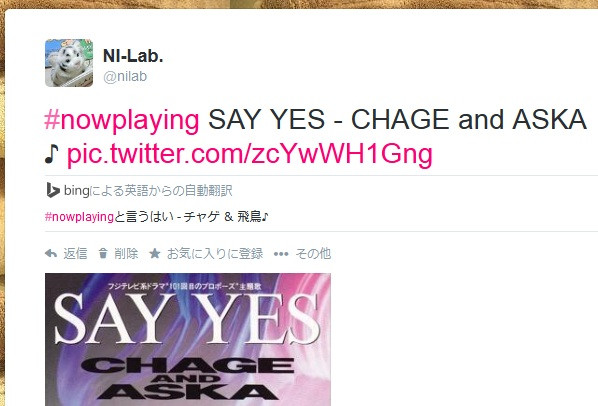Image resolution: width=598 pixels, height=406 pixels.
Task: Open pic.twitter.com/zcYwWH1Gng link
Action: click(250, 154)
